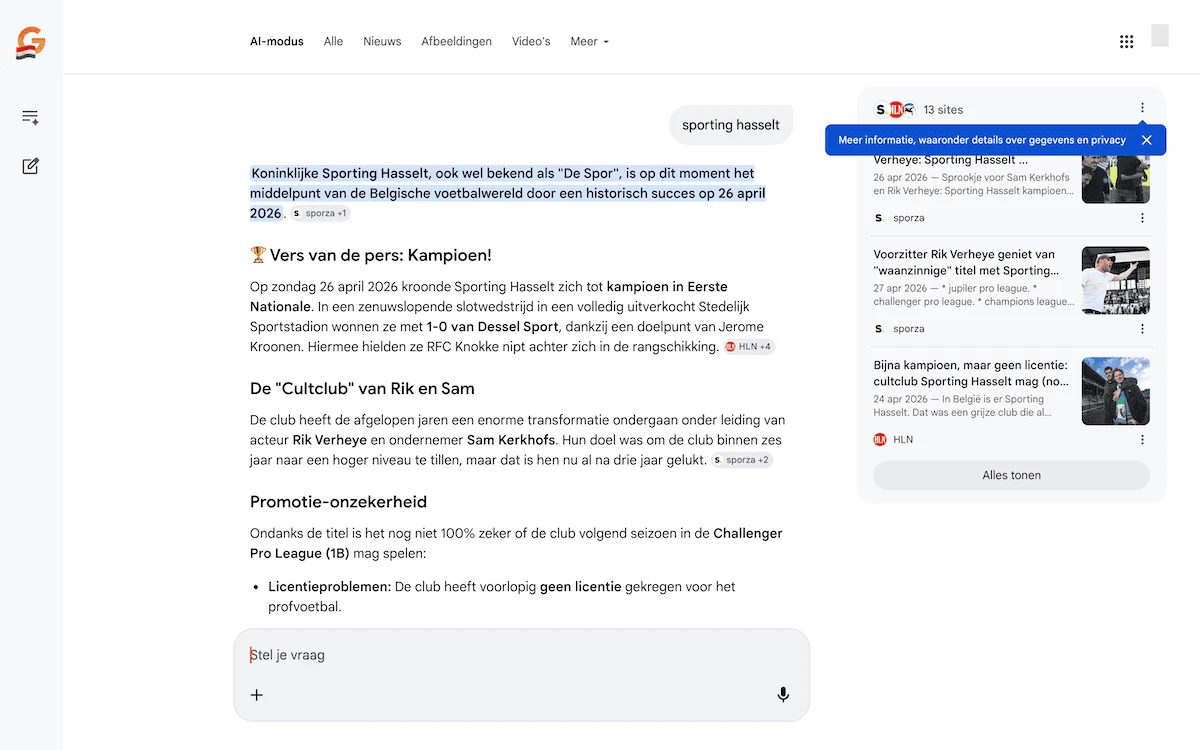Image resolution: width=1200 pixels, height=750 pixels.
Task: Click the 13 sites label
Action: [x=943, y=110]
